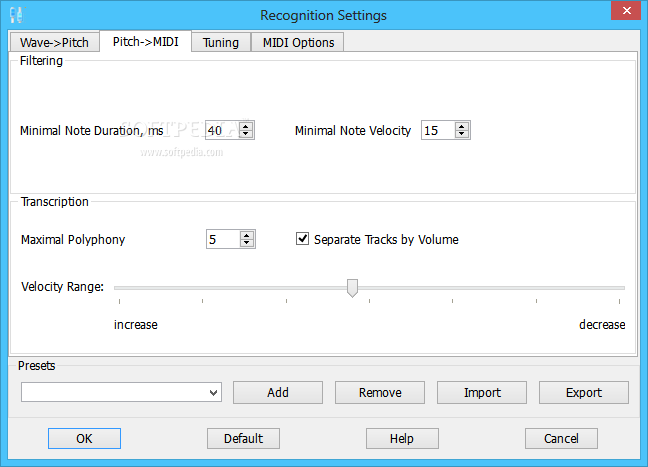Increase Maximal Polyphony with up arrow
This screenshot has width=648, height=467.
(x=247, y=235)
